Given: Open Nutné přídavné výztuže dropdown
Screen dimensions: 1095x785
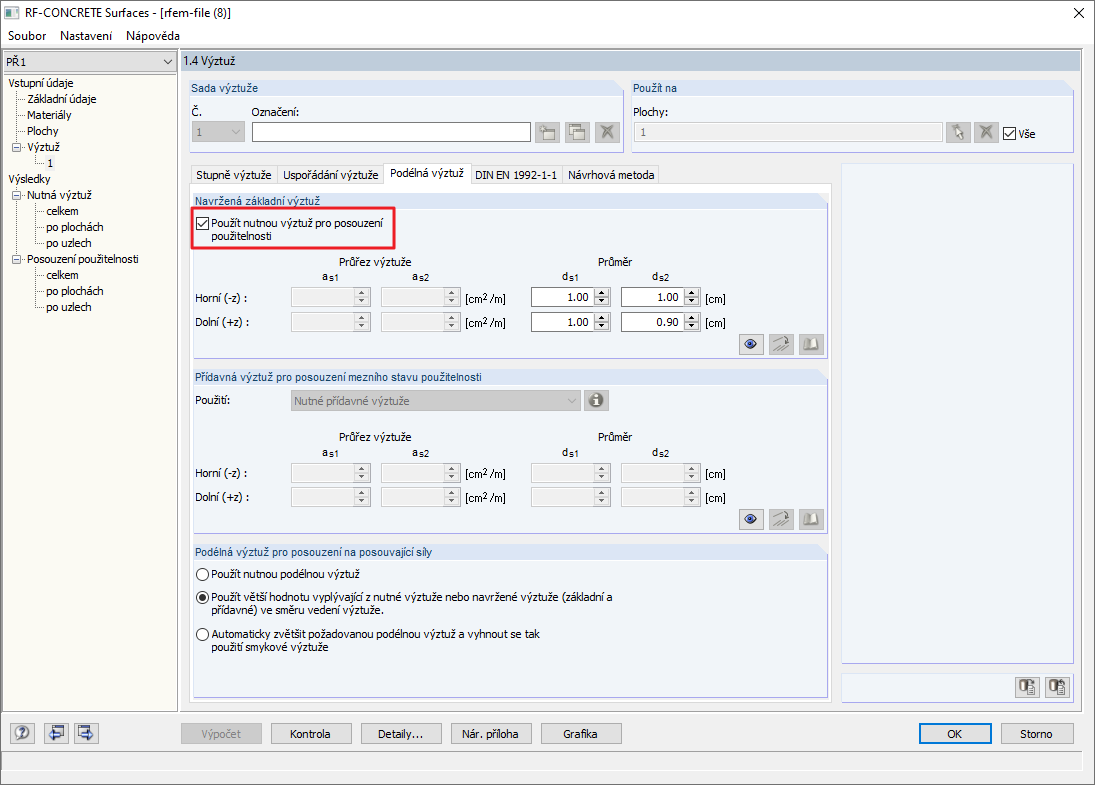Looking at the screenshot, I should pyautogui.click(x=436, y=401).
